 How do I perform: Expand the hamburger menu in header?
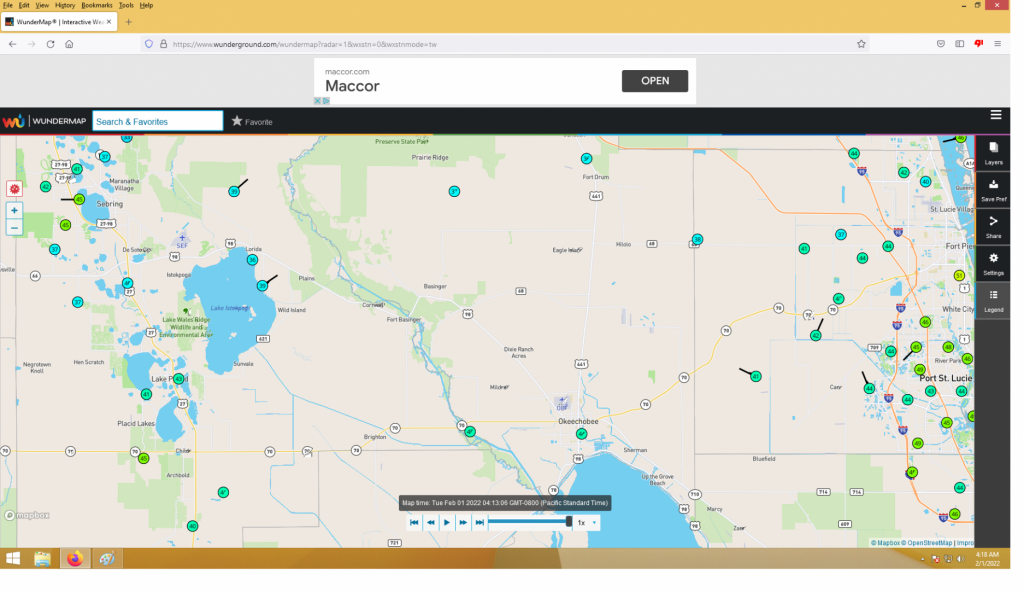[x=996, y=115]
